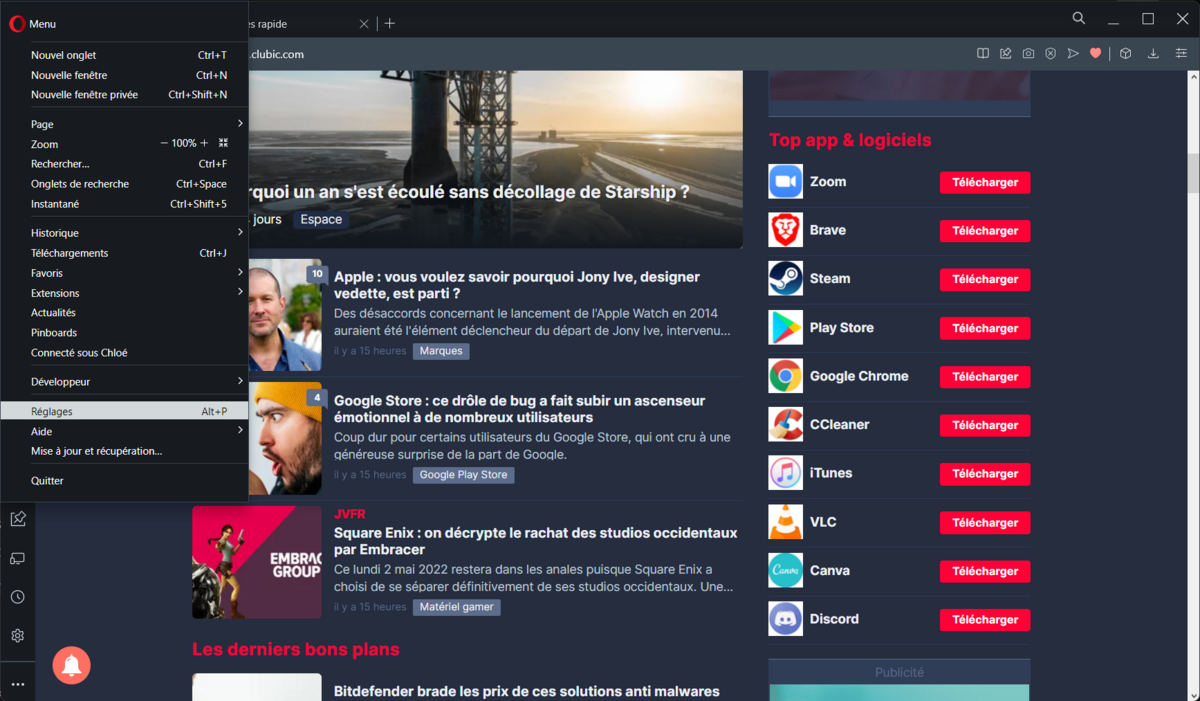Click the red heart bookmark icon
This screenshot has width=1200, height=701.
[x=1096, y=54]
